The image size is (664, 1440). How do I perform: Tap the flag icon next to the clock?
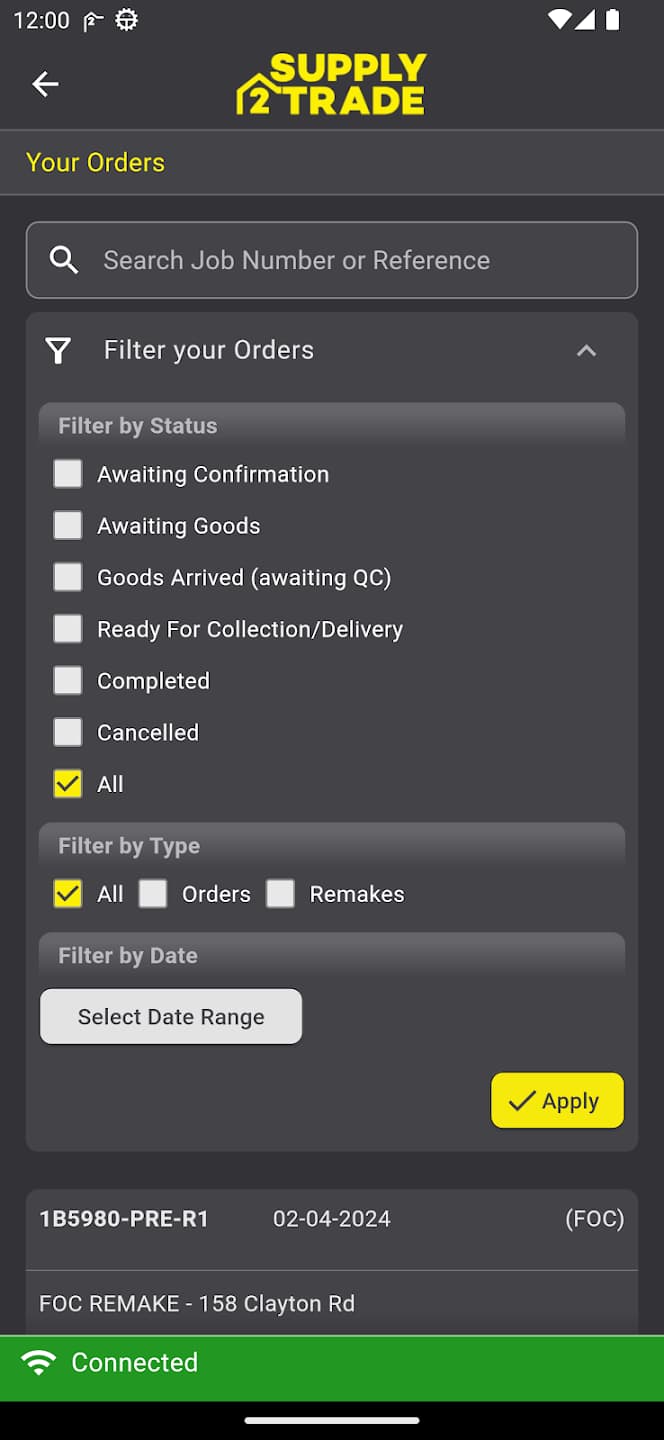[91, 19]
